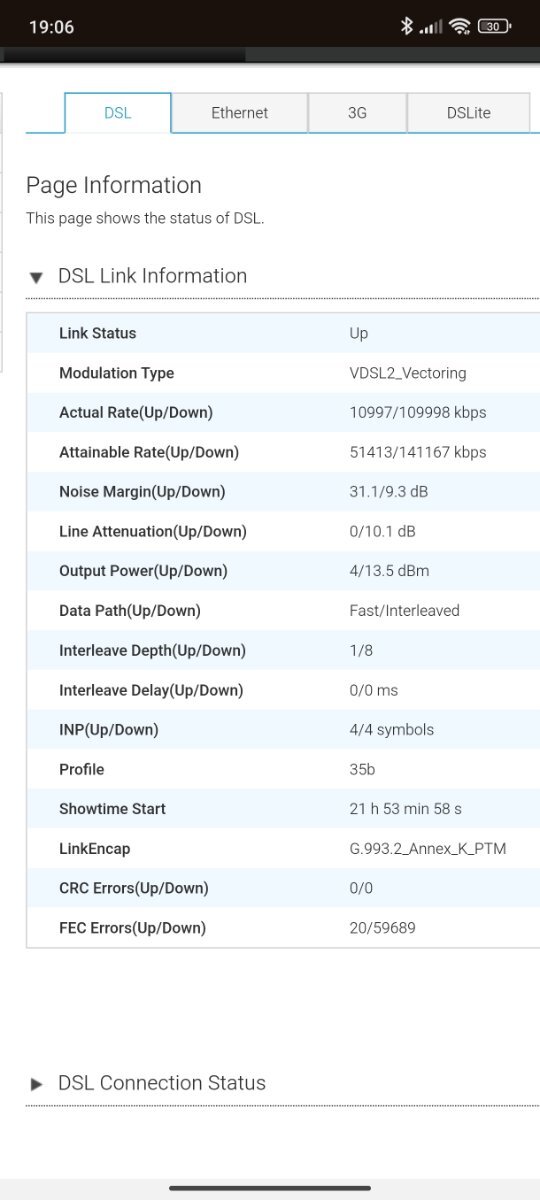Open the DSL Connection Status section heading
Screen dimensions: 540x1200
[162, 1083]
